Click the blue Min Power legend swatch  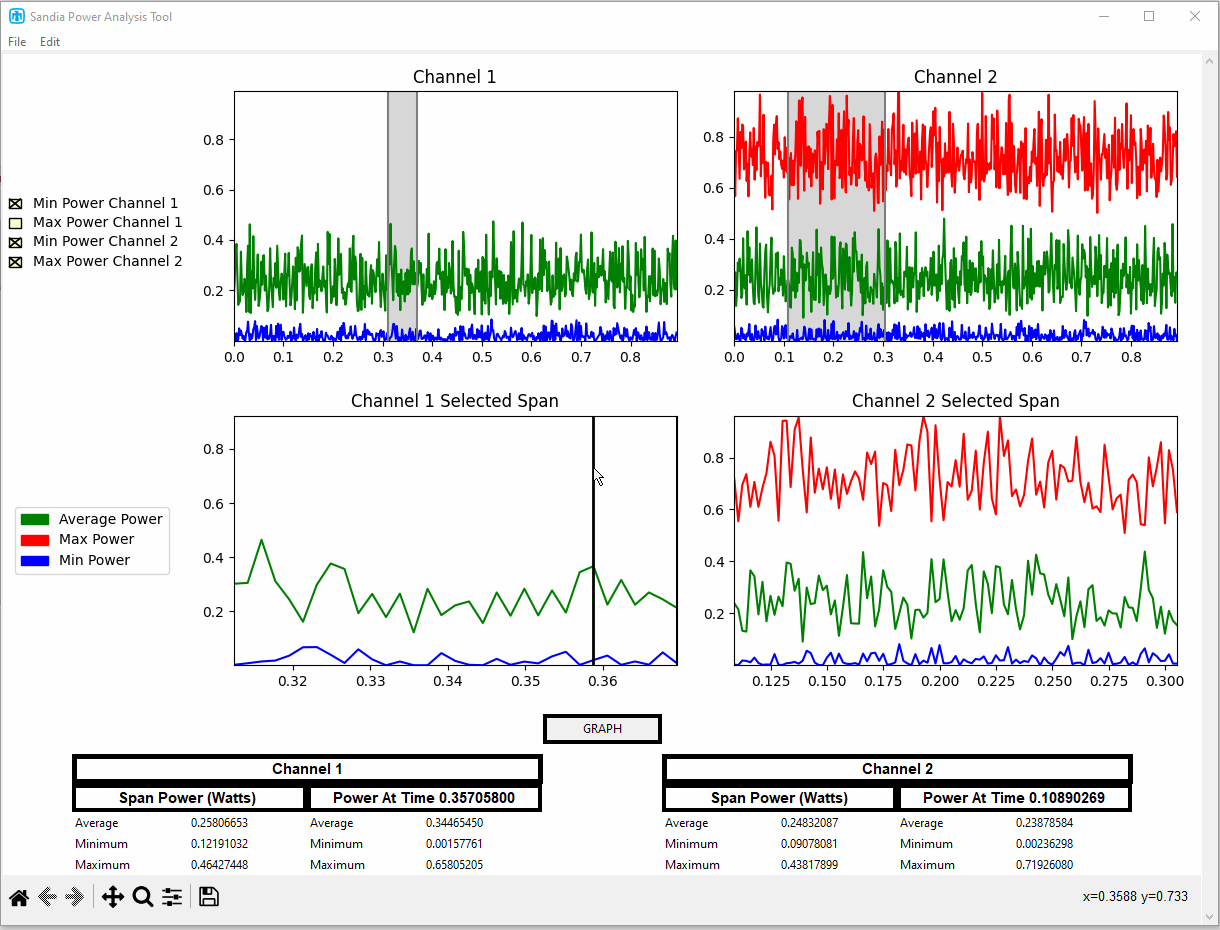pos(35,560)
